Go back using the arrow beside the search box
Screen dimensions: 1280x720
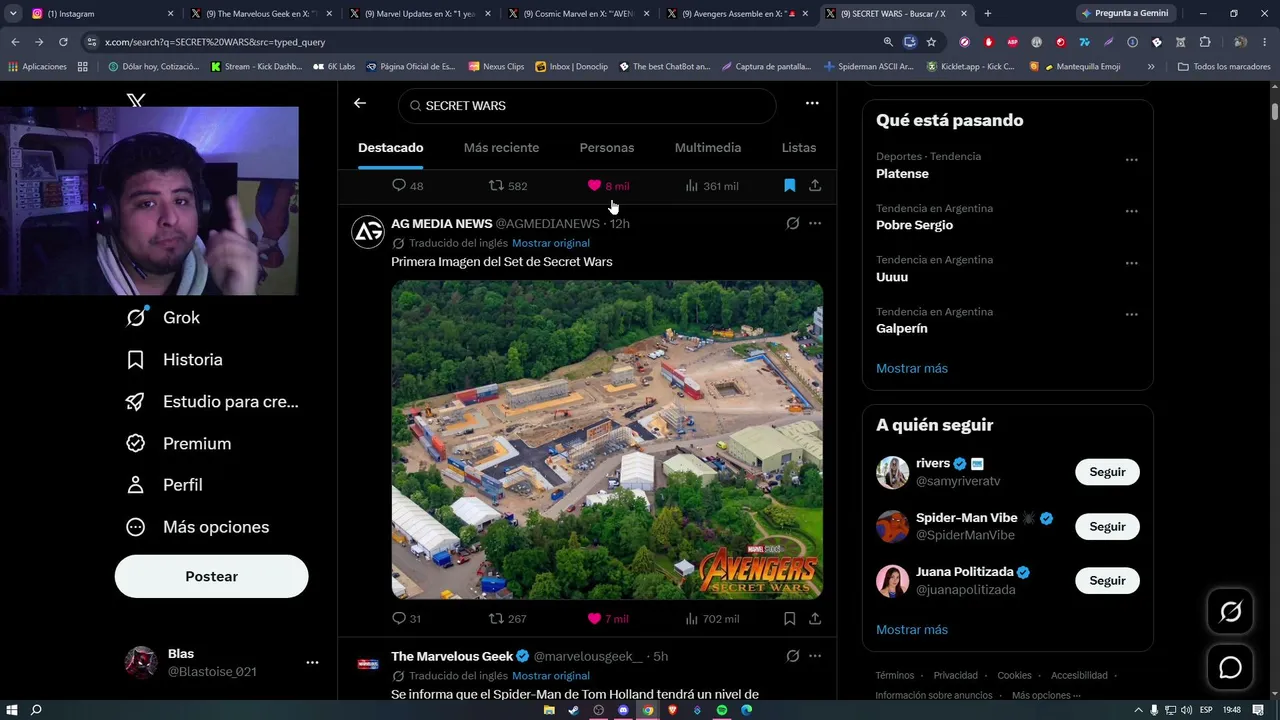click(360, 103)
